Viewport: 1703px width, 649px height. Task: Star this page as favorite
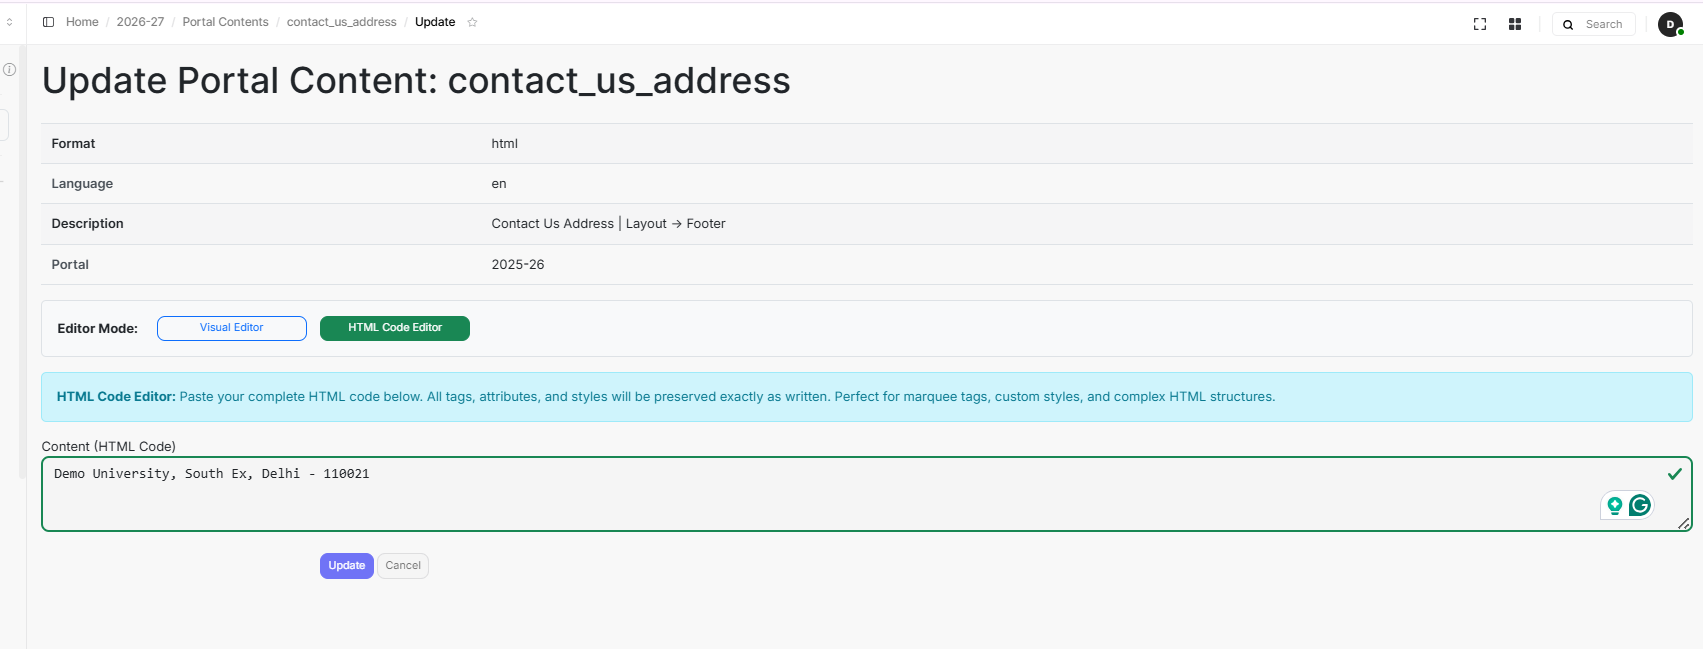(x=473, y=22)
